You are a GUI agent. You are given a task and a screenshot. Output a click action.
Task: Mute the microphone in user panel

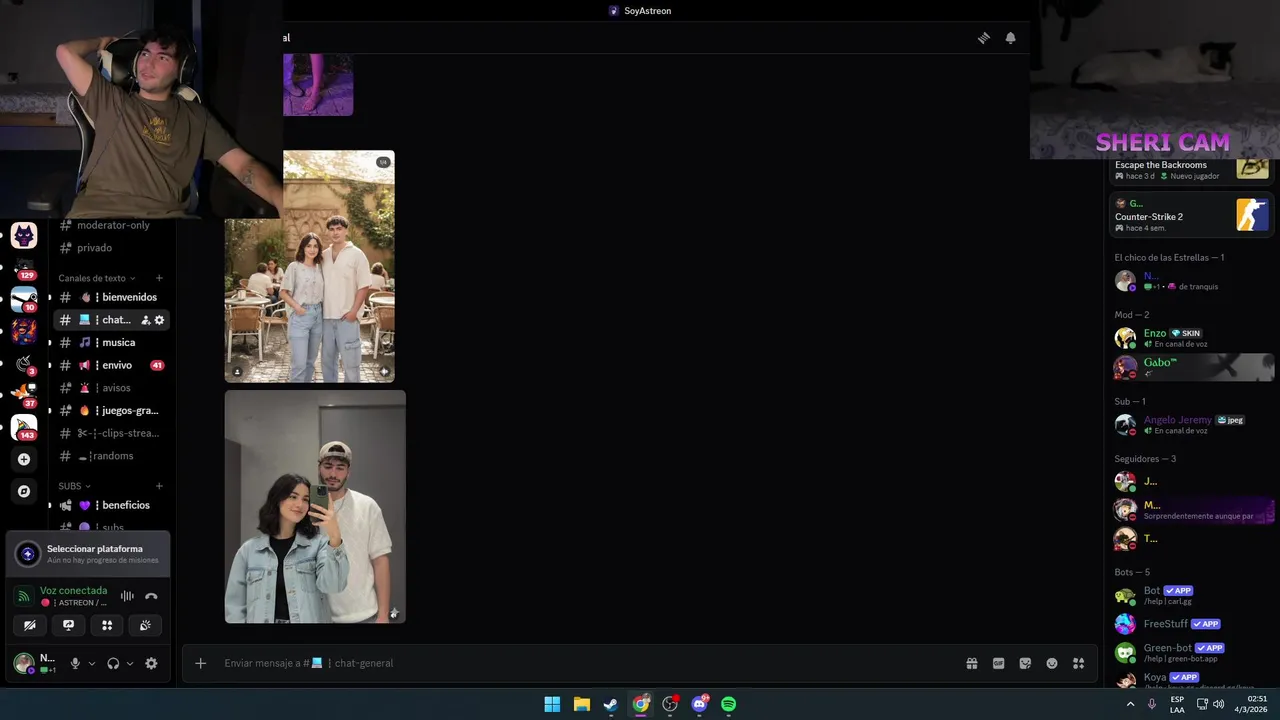click(x=75, y=663)
